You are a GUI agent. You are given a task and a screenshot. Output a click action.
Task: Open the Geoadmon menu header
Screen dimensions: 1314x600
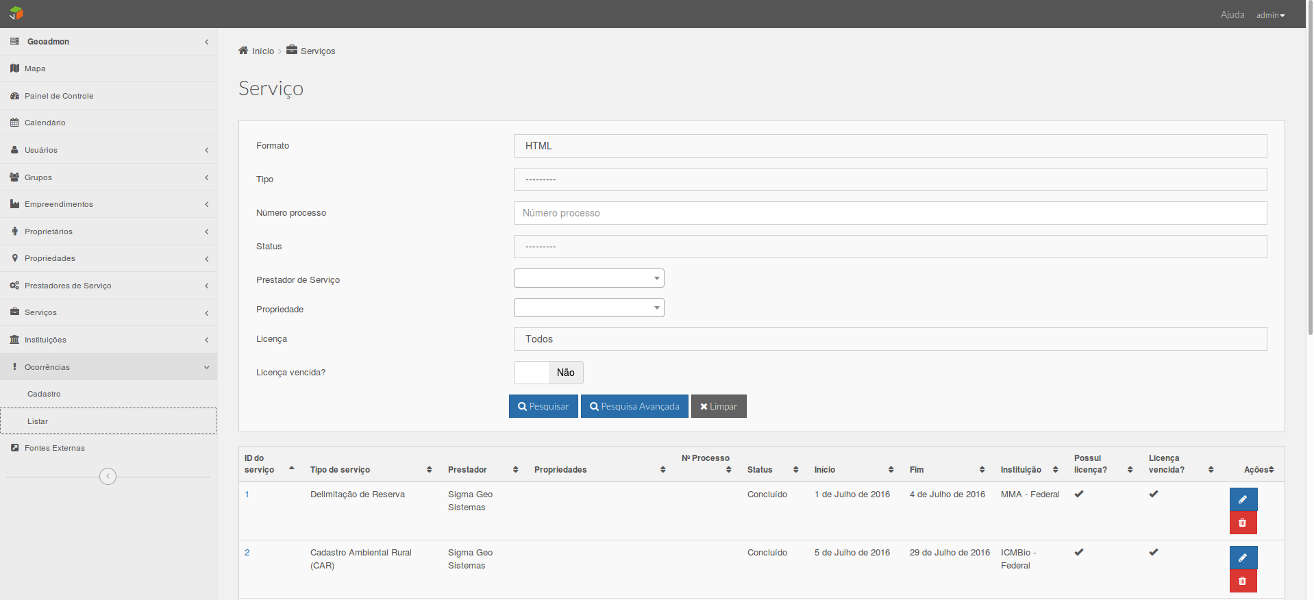pos(108,42)
